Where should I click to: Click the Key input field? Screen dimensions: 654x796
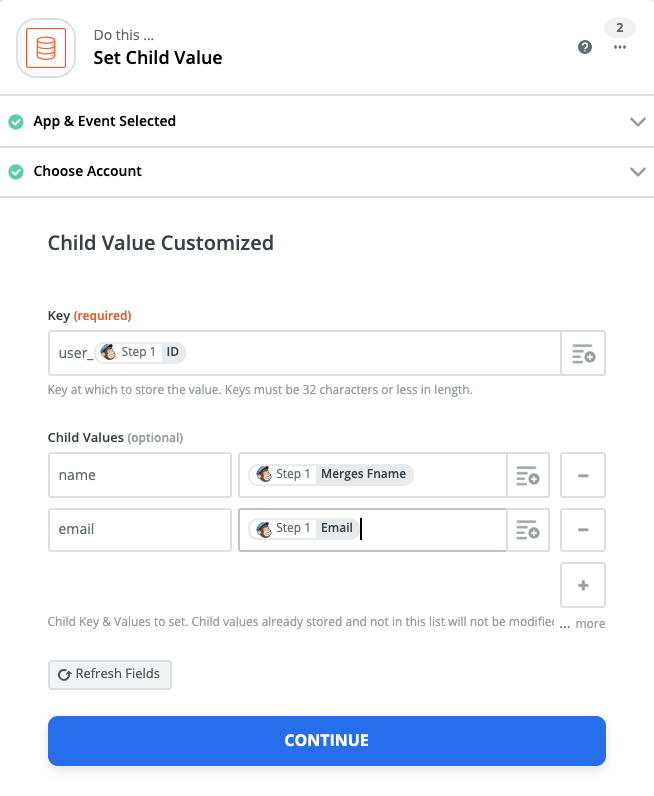(370, 353)
